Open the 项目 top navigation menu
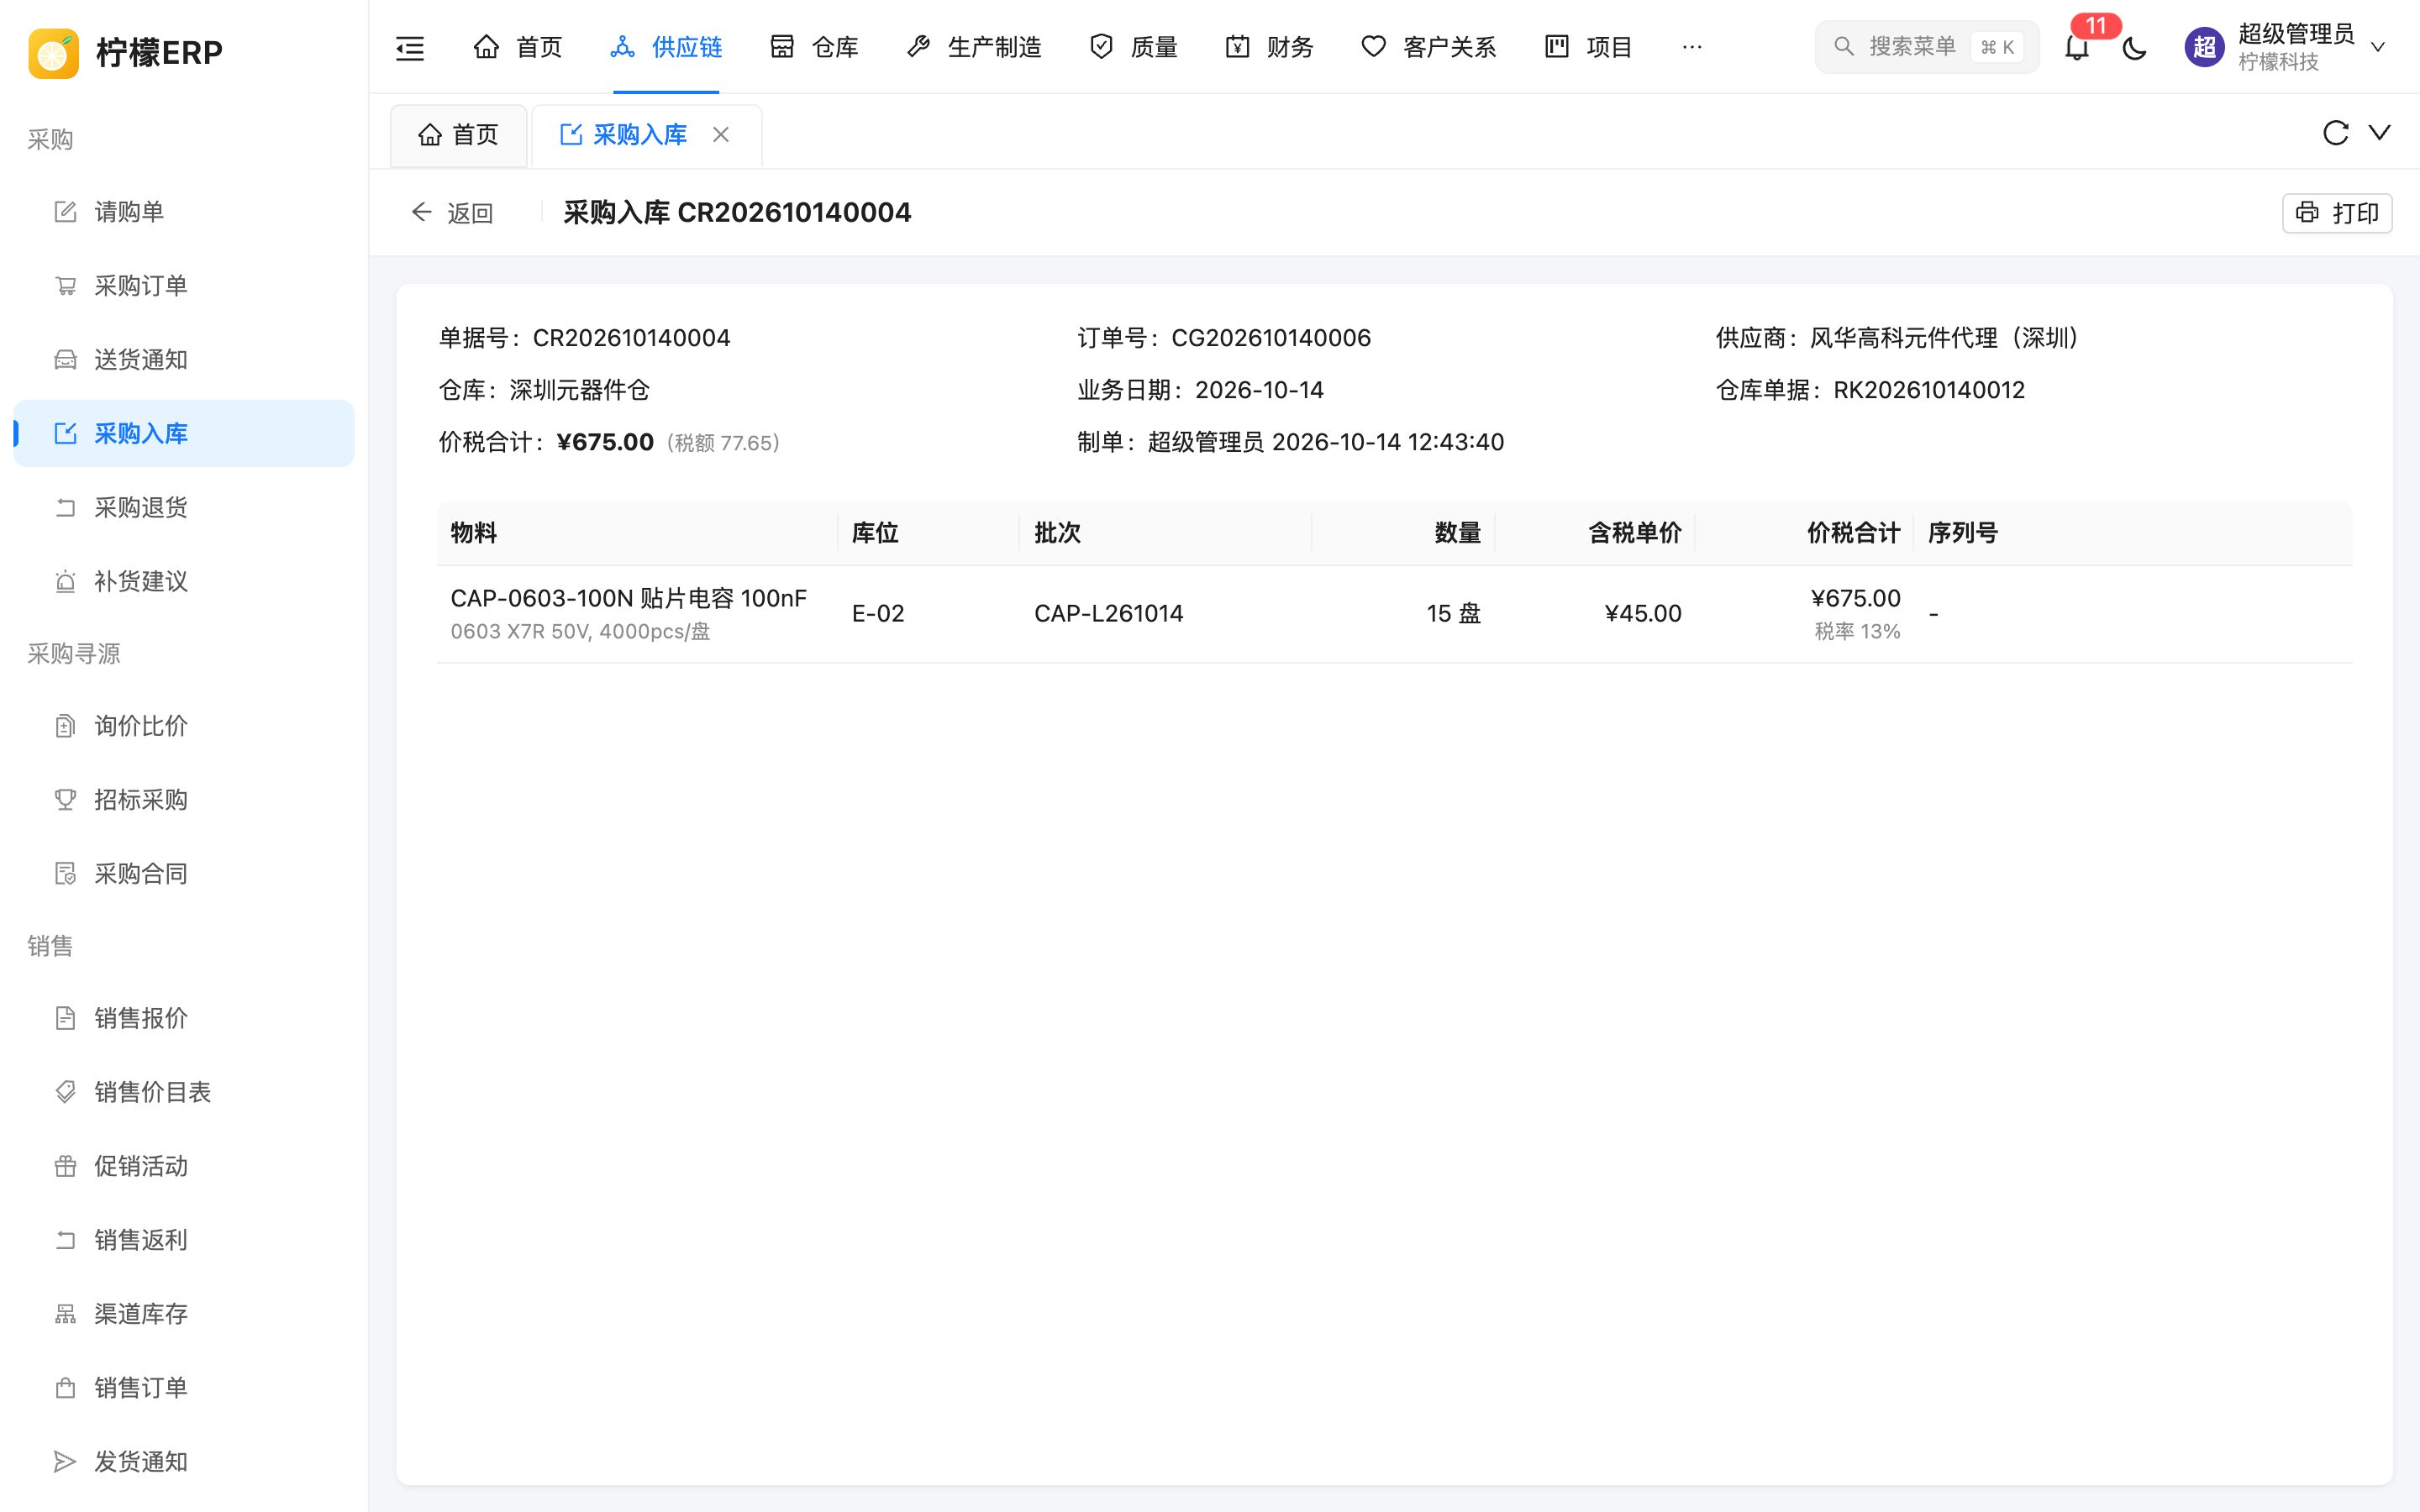The width and height of the screenshot is (2420, 1512). 1589,47
